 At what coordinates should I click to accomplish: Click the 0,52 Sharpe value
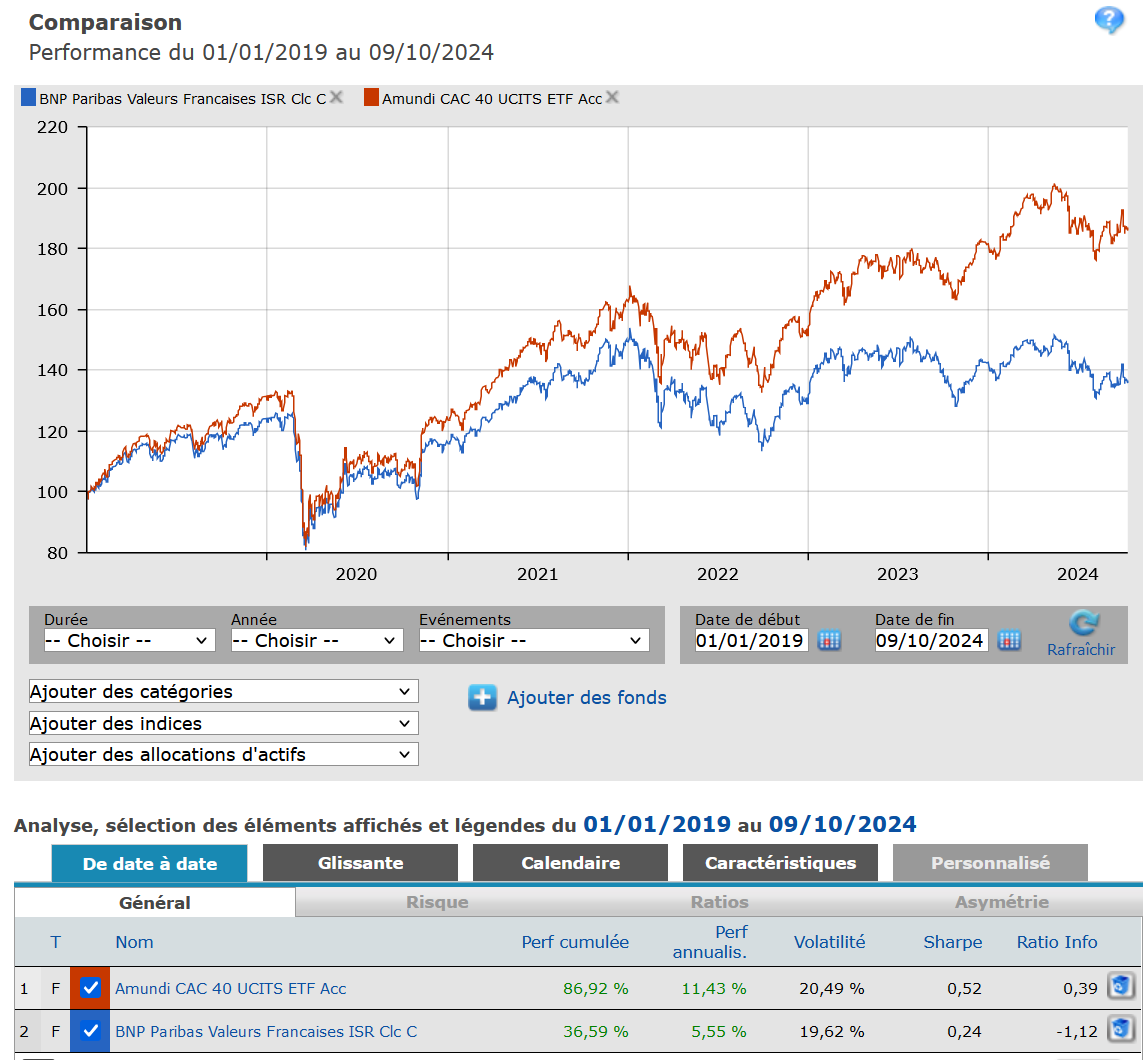click(x=965, y=989)
